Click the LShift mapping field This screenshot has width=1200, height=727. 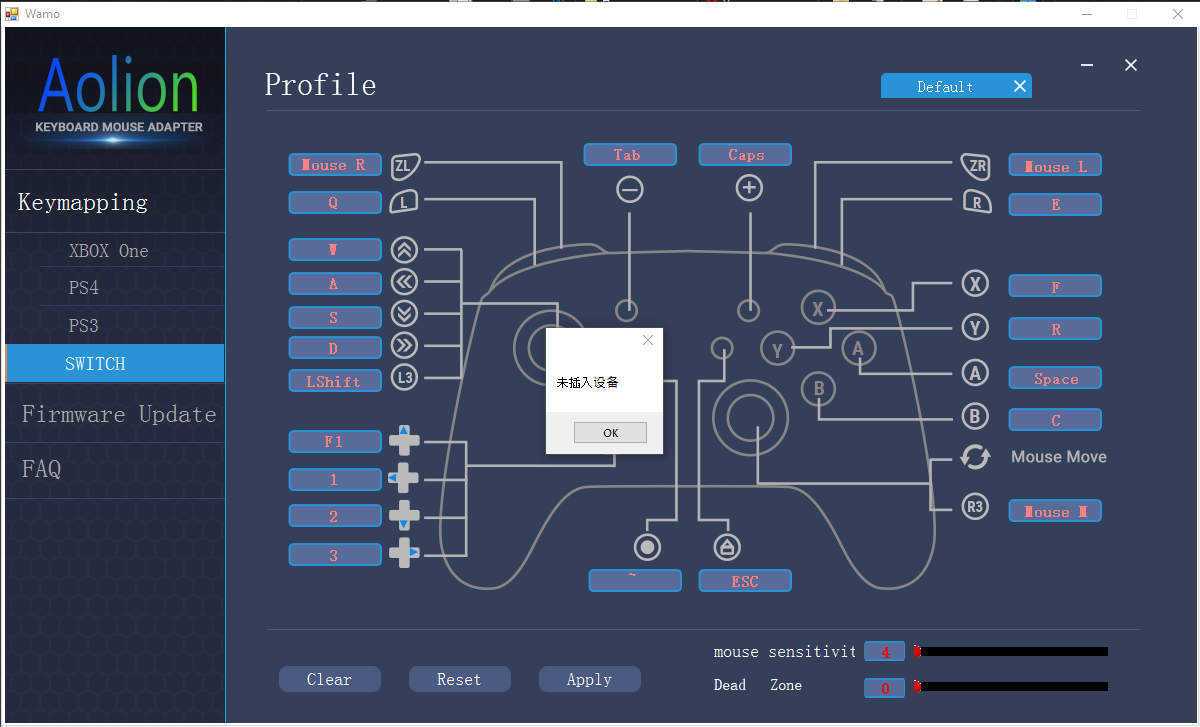point(335,381)
